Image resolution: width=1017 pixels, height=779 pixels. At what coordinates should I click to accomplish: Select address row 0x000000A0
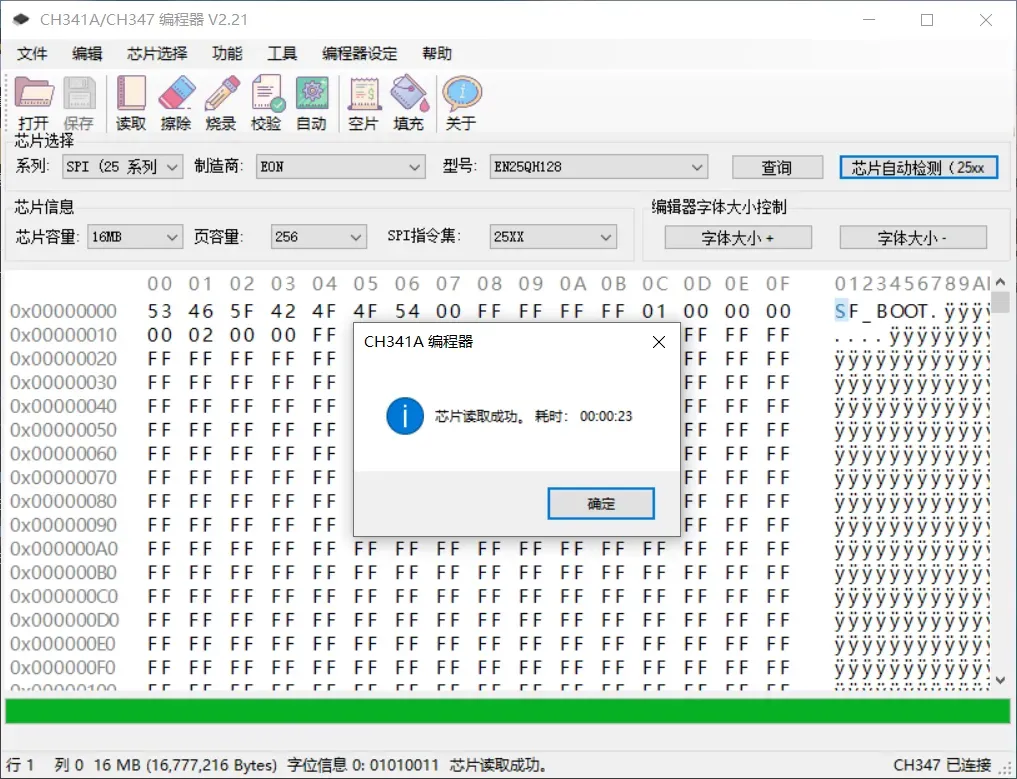pos(64,549)
